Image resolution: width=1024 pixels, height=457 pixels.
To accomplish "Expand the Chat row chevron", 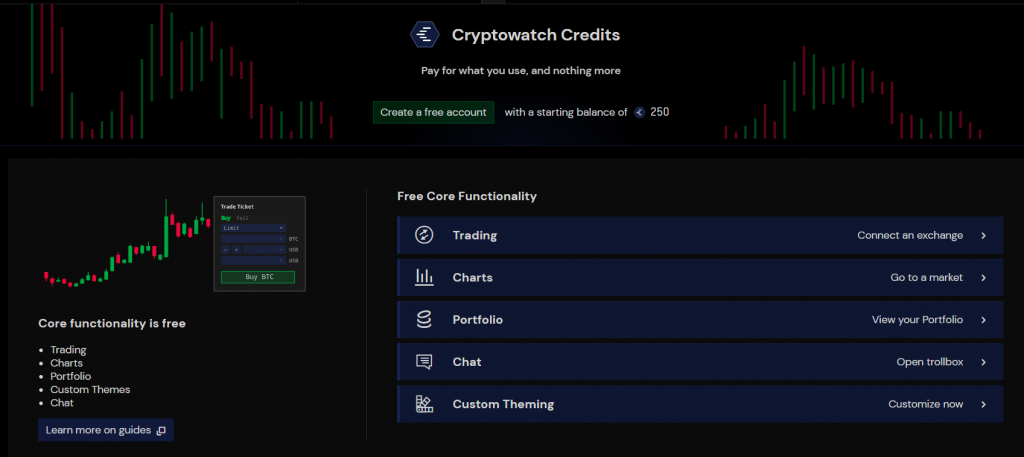I will 983,362.
